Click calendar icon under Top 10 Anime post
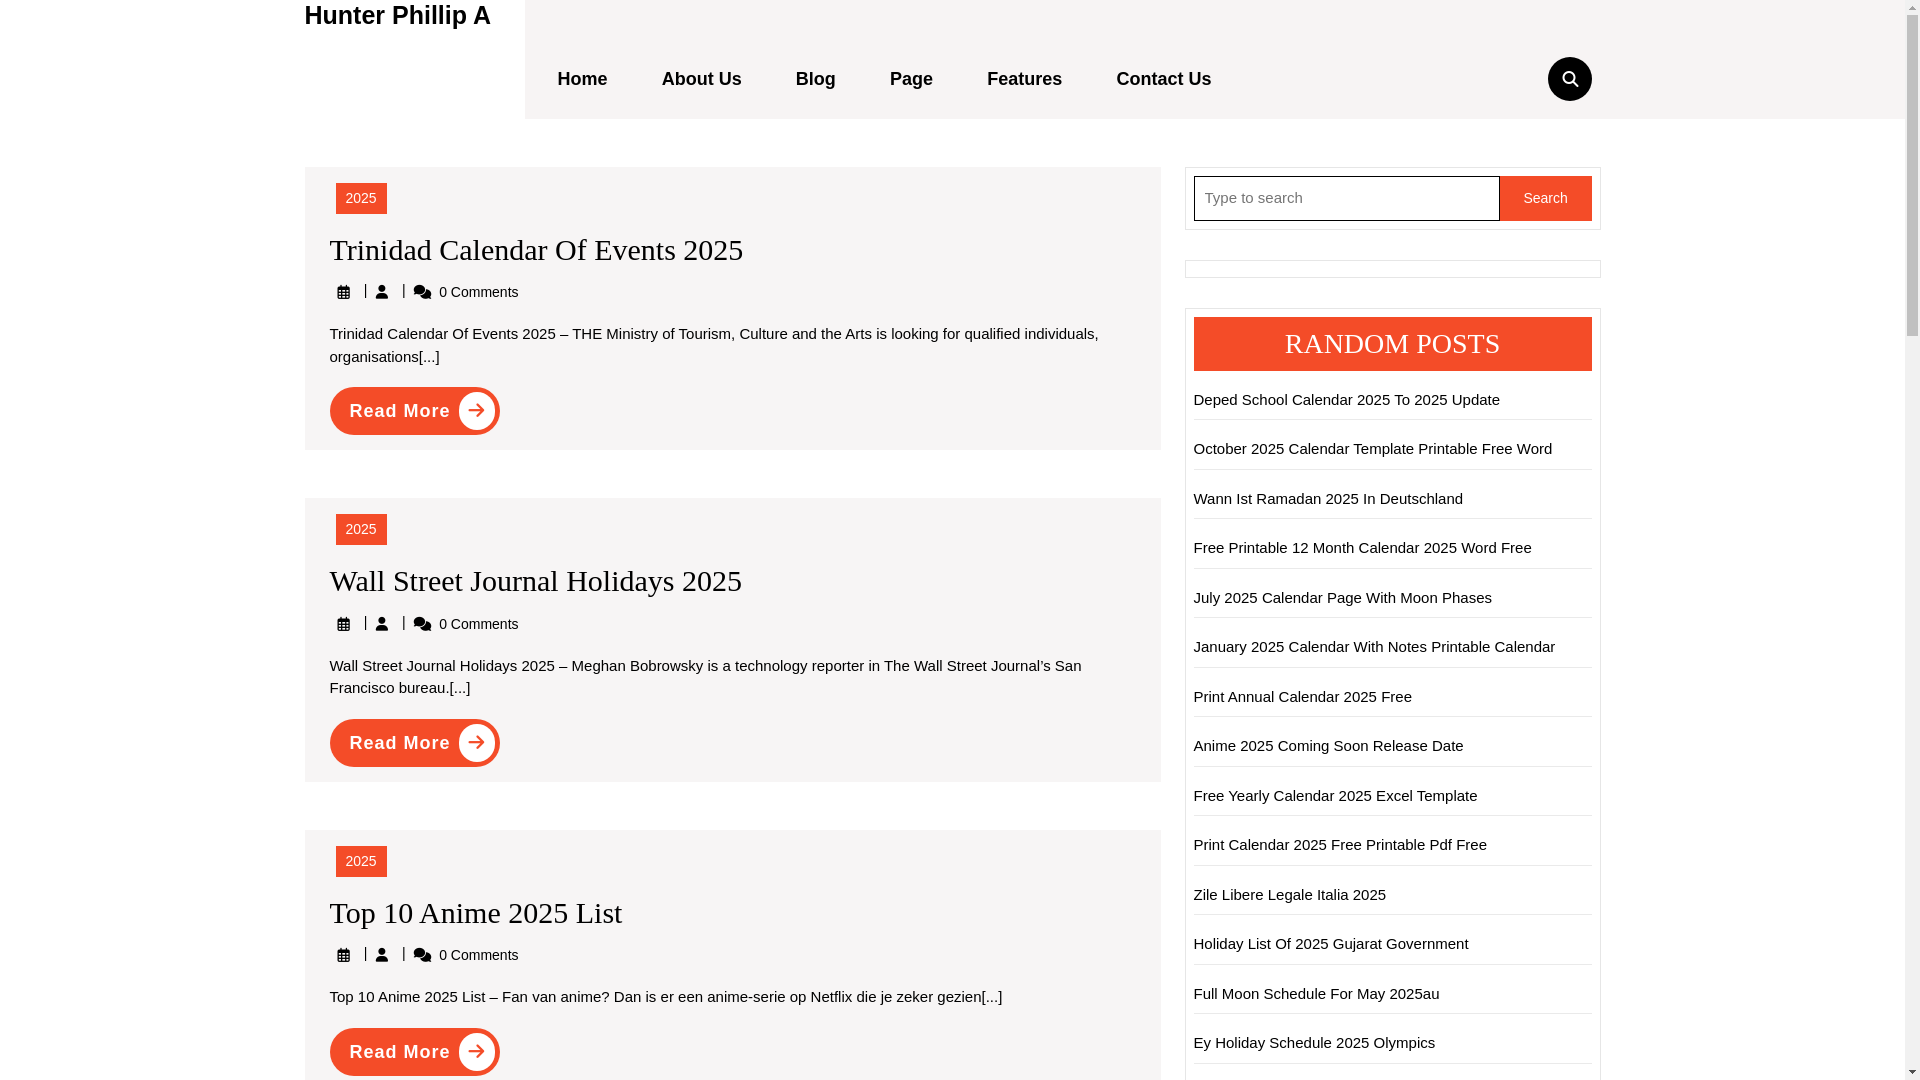The image size is (1920, 1080). [344, 955]
